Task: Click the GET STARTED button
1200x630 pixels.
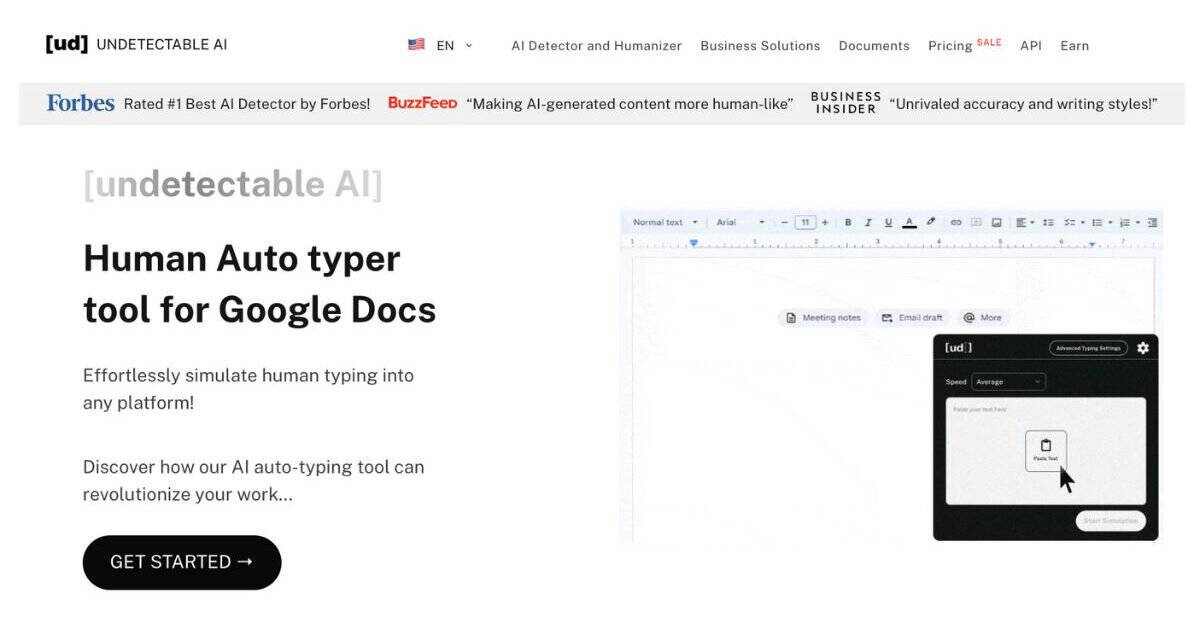Action: click(182, 562)
